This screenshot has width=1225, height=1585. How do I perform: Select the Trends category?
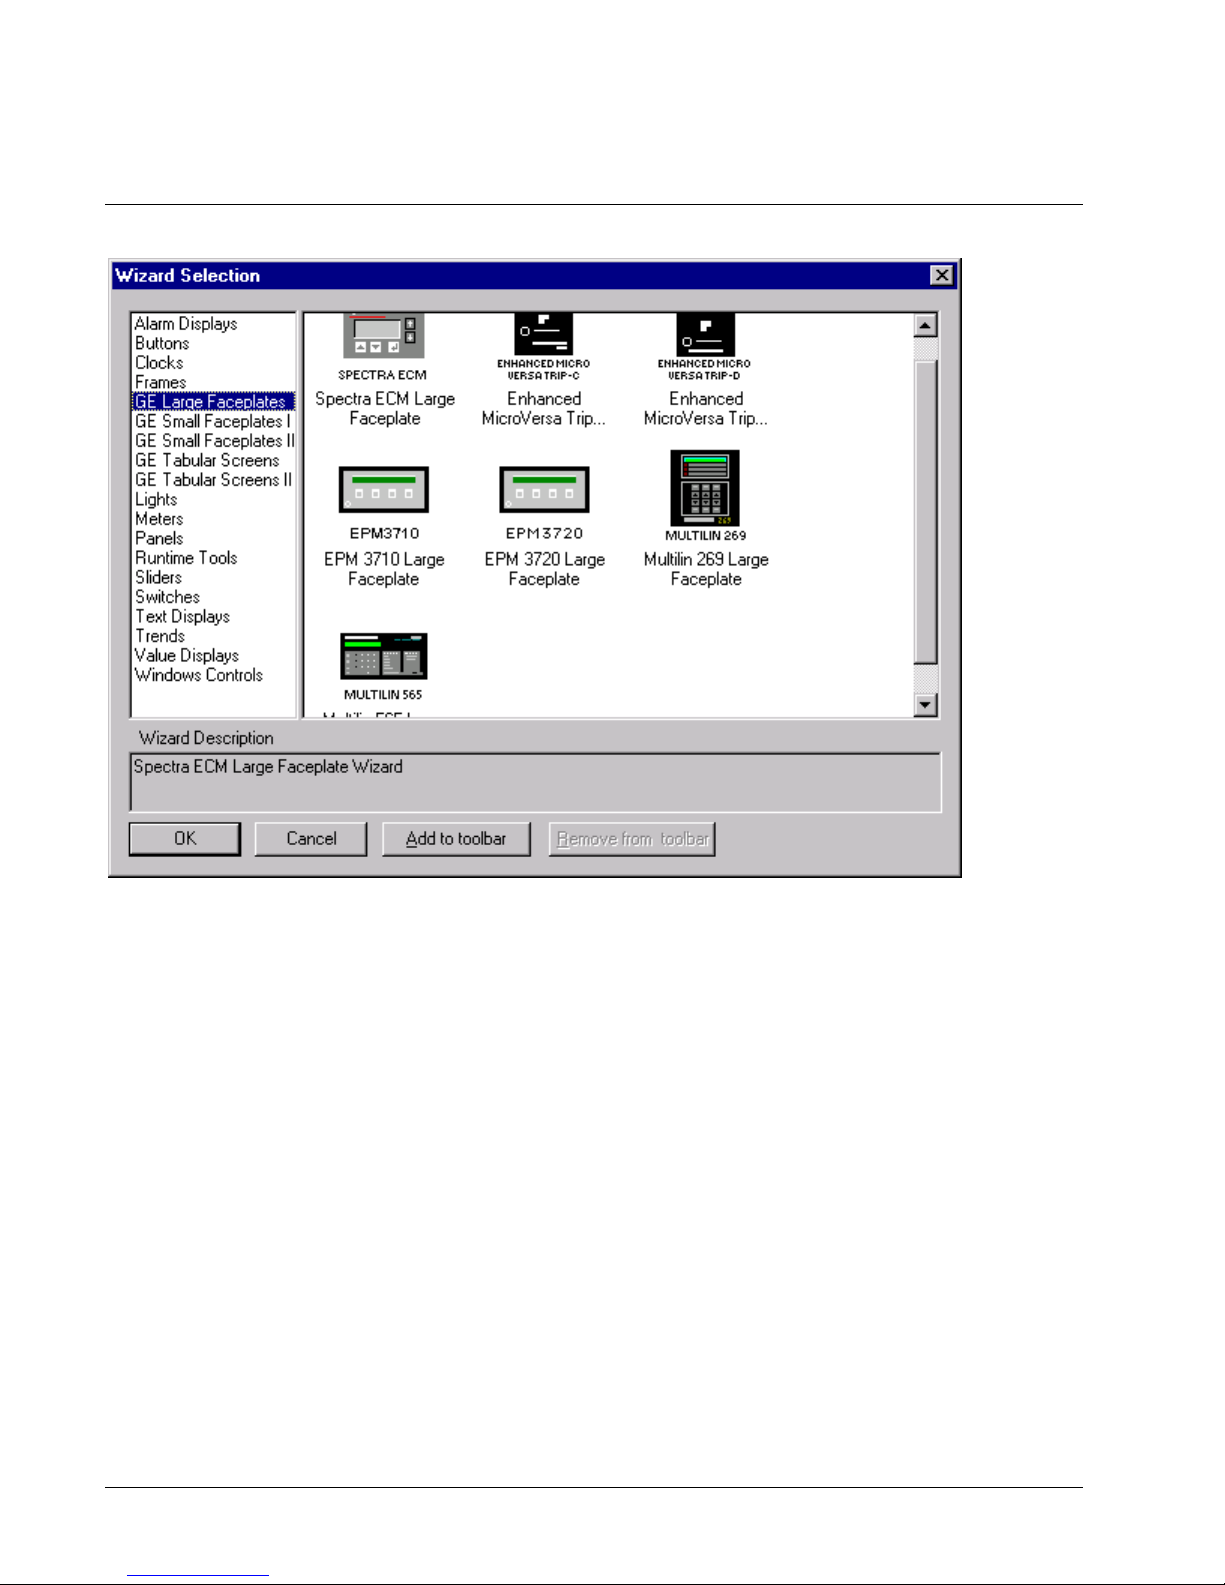click(x=160, y=636)
